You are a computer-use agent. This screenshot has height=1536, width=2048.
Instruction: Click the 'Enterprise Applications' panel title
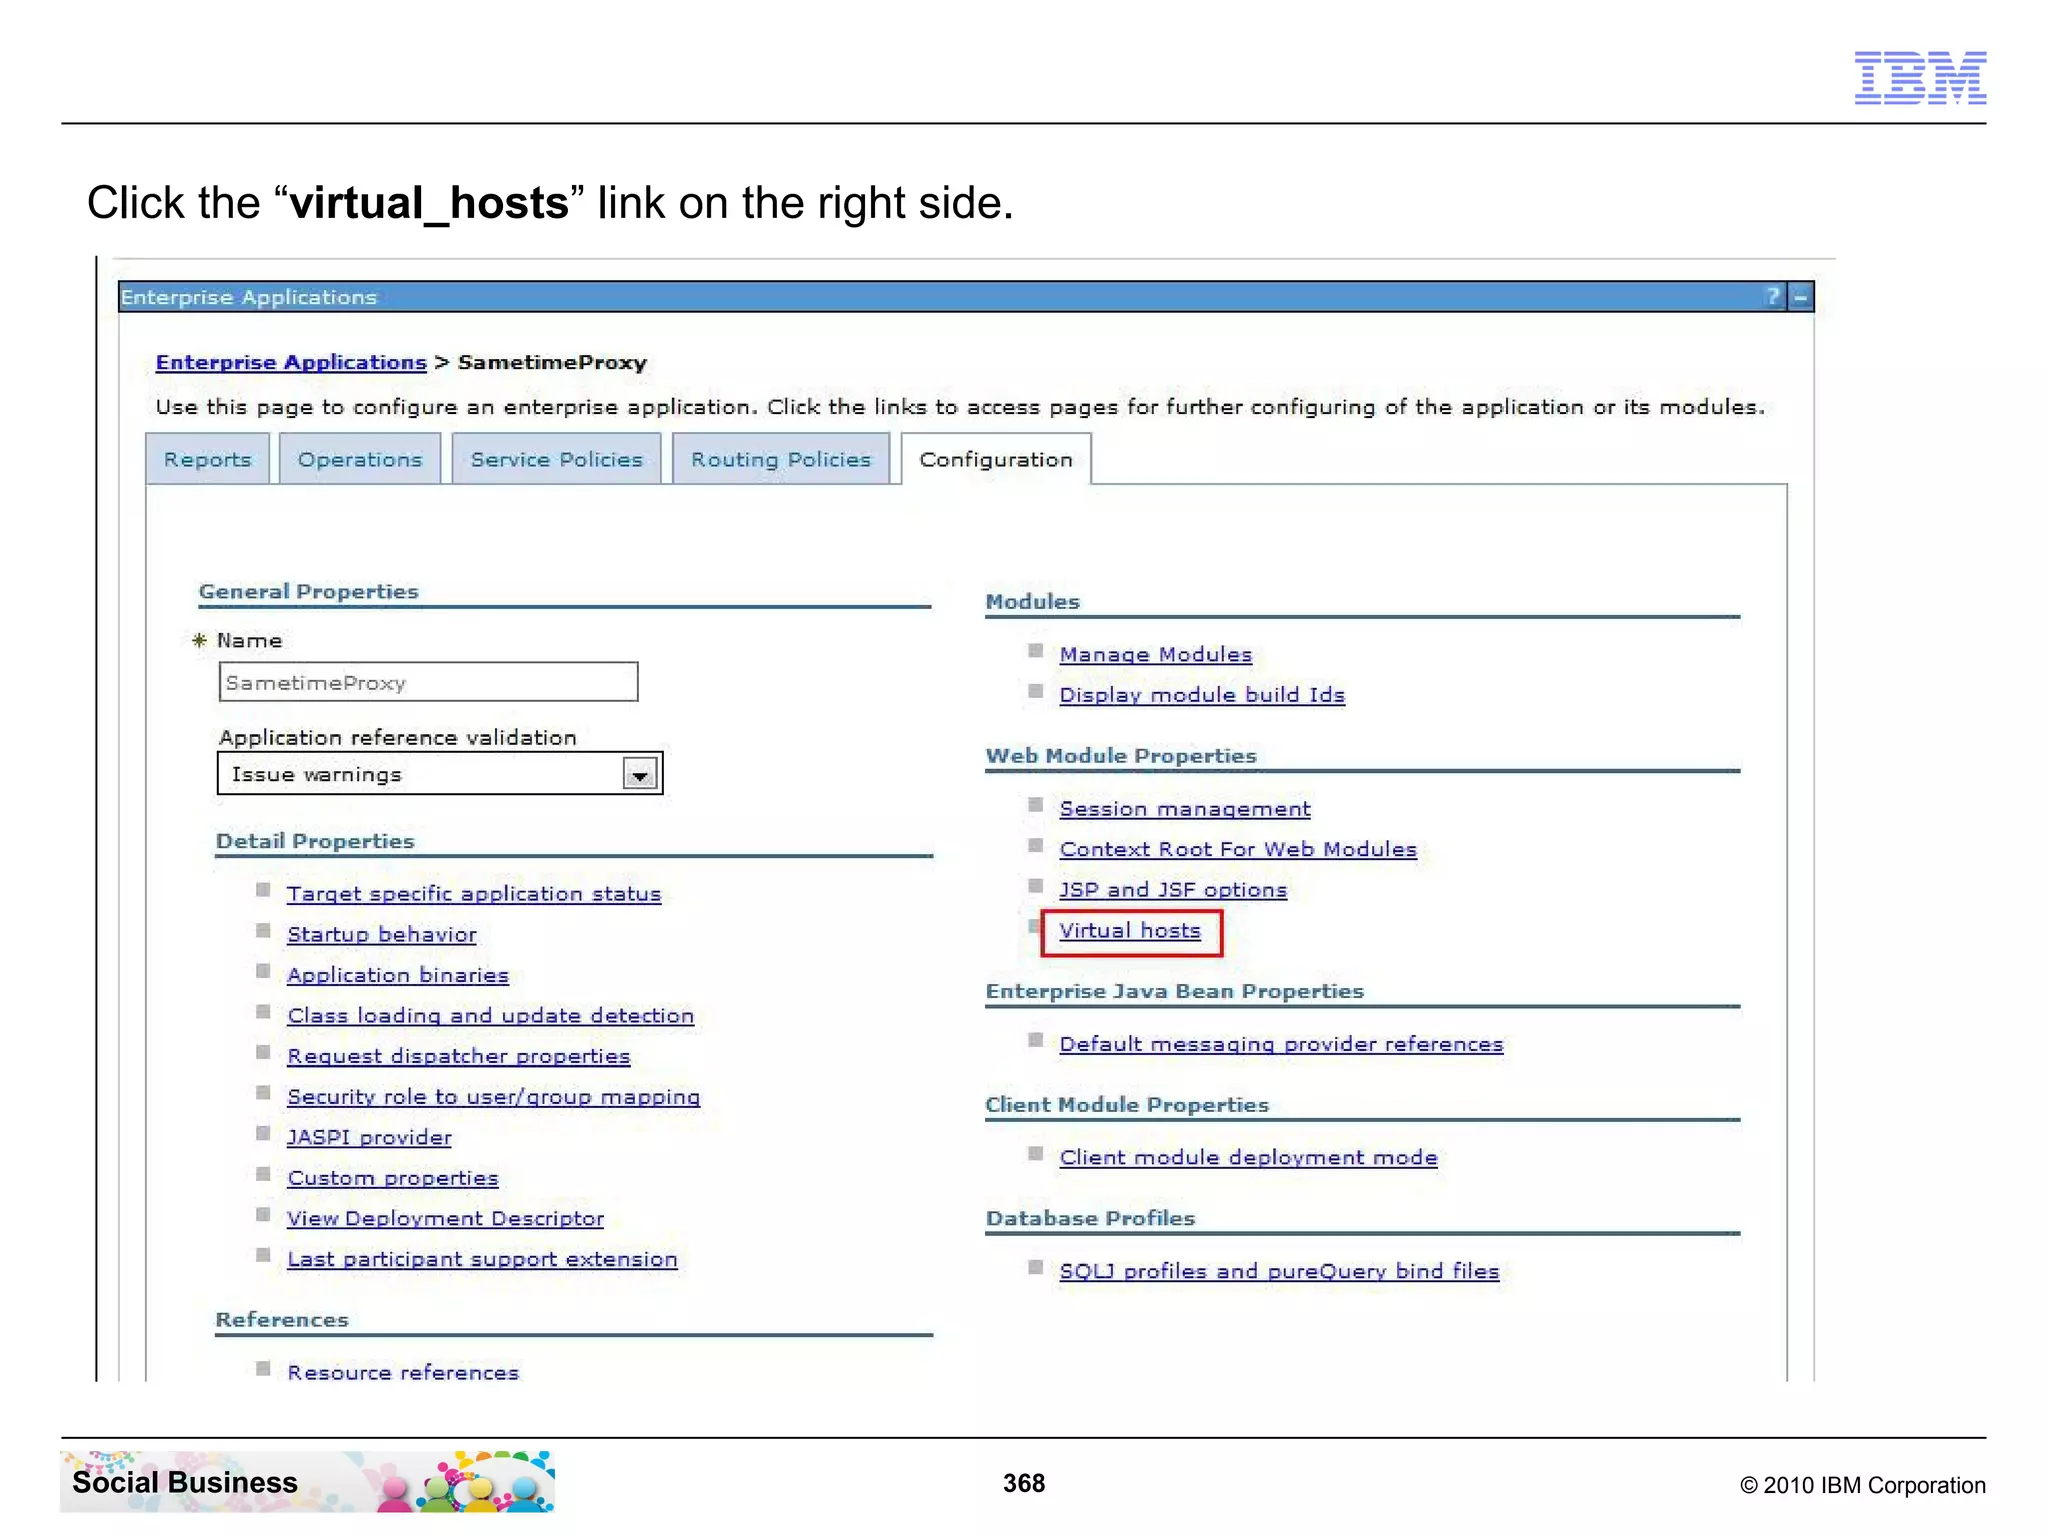pyautogui.click(x=249, y=297)
